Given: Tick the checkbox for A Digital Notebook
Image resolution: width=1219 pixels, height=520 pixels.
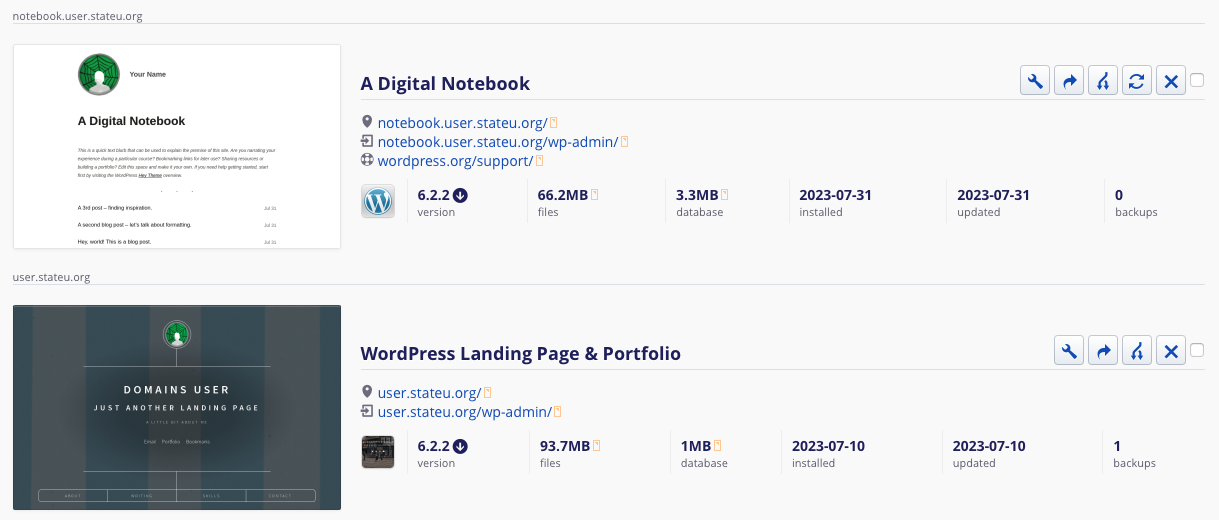Looking at the screenshot, I should 1197,80.
